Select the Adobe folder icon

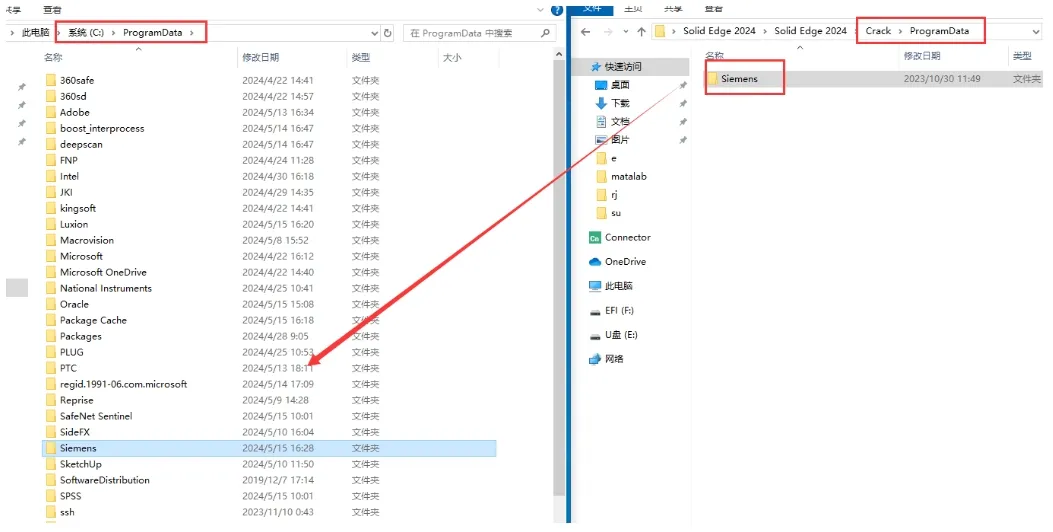coord(51,112)
